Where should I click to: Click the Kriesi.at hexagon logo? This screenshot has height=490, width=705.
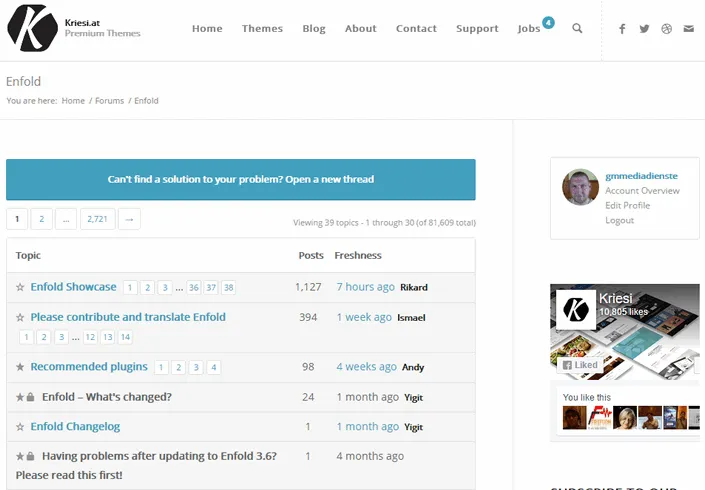click(x=32, y=28)
